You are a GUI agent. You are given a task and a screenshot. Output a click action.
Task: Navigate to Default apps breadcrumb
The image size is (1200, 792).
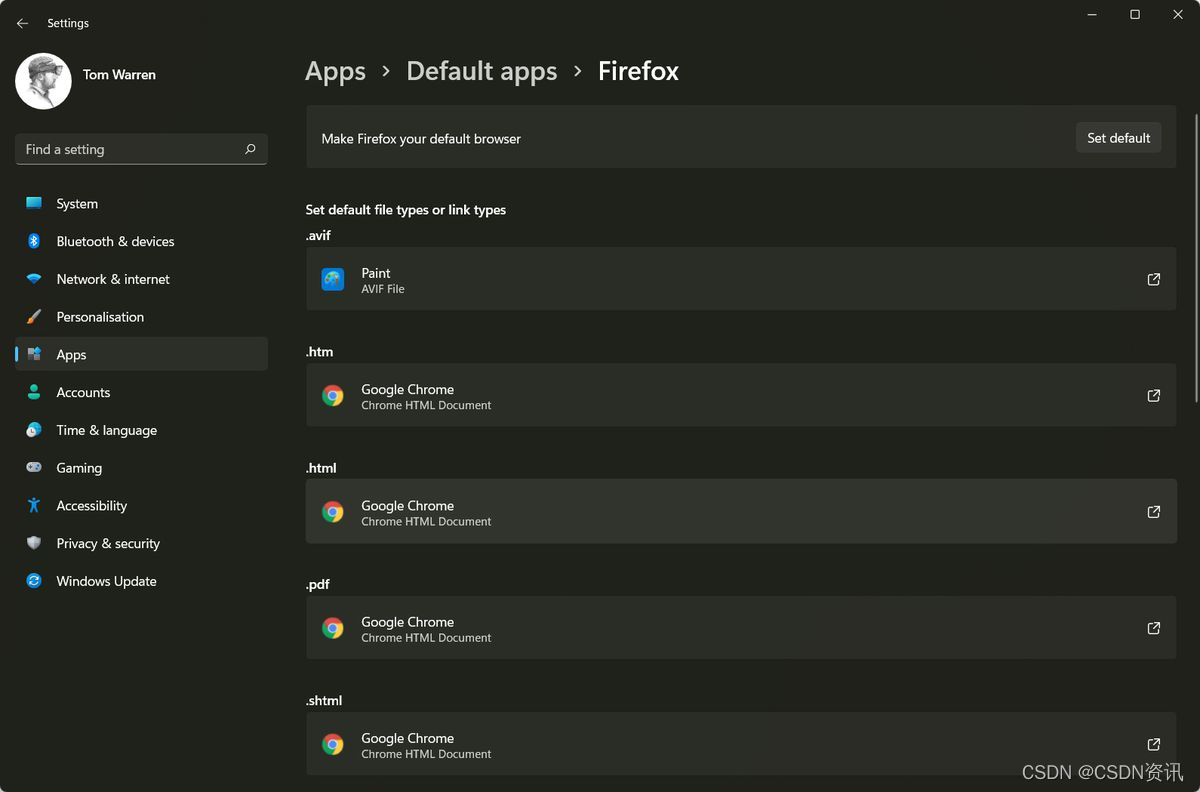tap(482, 71)
